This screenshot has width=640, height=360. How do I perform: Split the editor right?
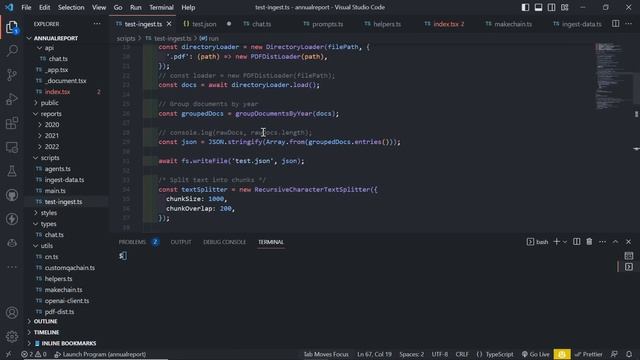pos(616,24)
